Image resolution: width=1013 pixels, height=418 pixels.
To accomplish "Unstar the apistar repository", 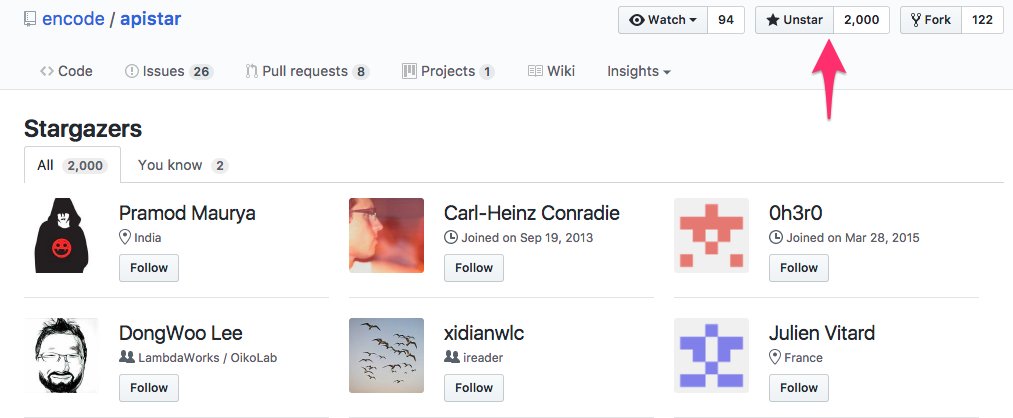I will [x=795, y=20].
